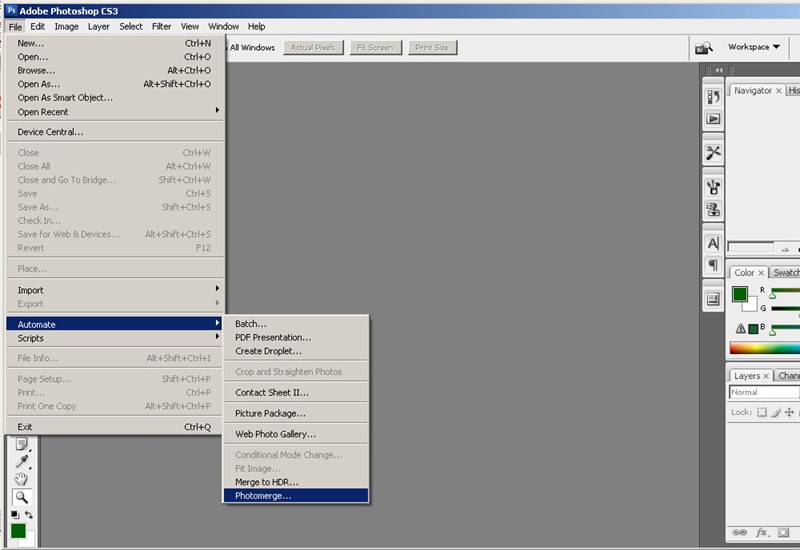
Task: Click the add layer mask icon
Action: 783,532
